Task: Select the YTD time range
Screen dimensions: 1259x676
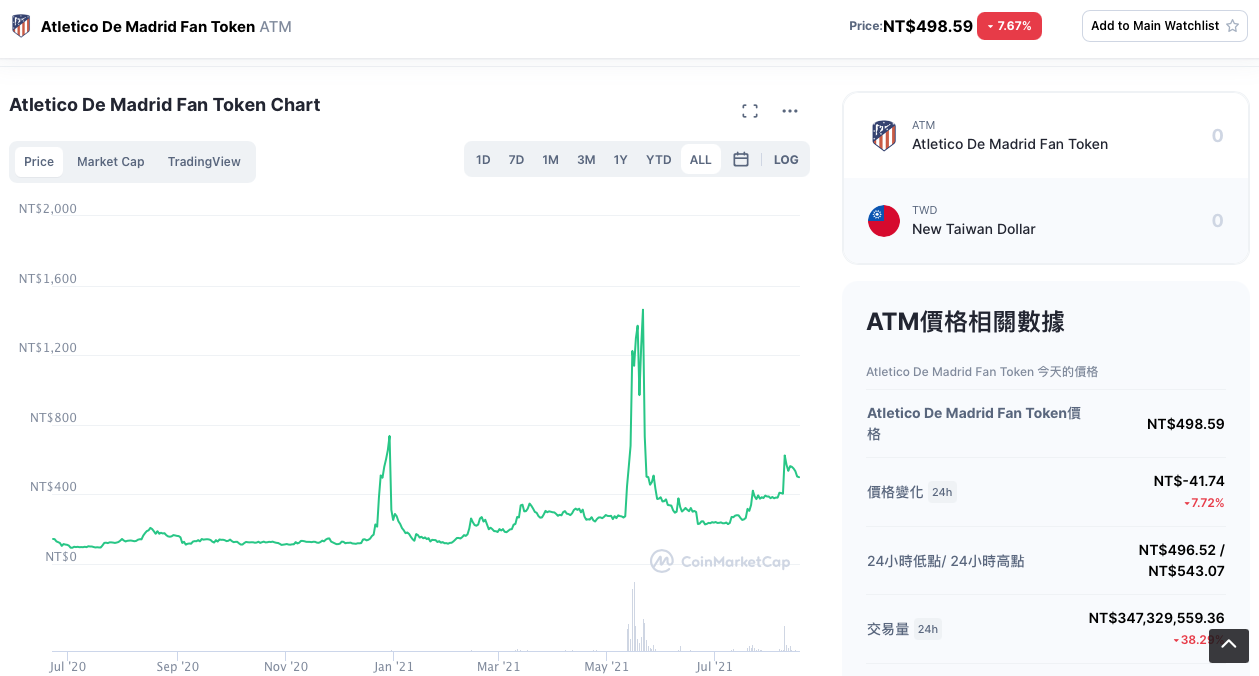Action: (659, 159)
